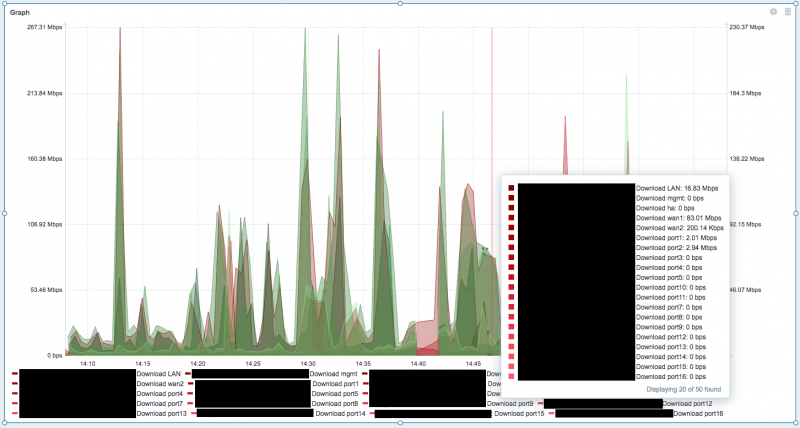Click the 14:15 time label on x-axis
This screenshot has width=800, height=428.
pos(143,364)
